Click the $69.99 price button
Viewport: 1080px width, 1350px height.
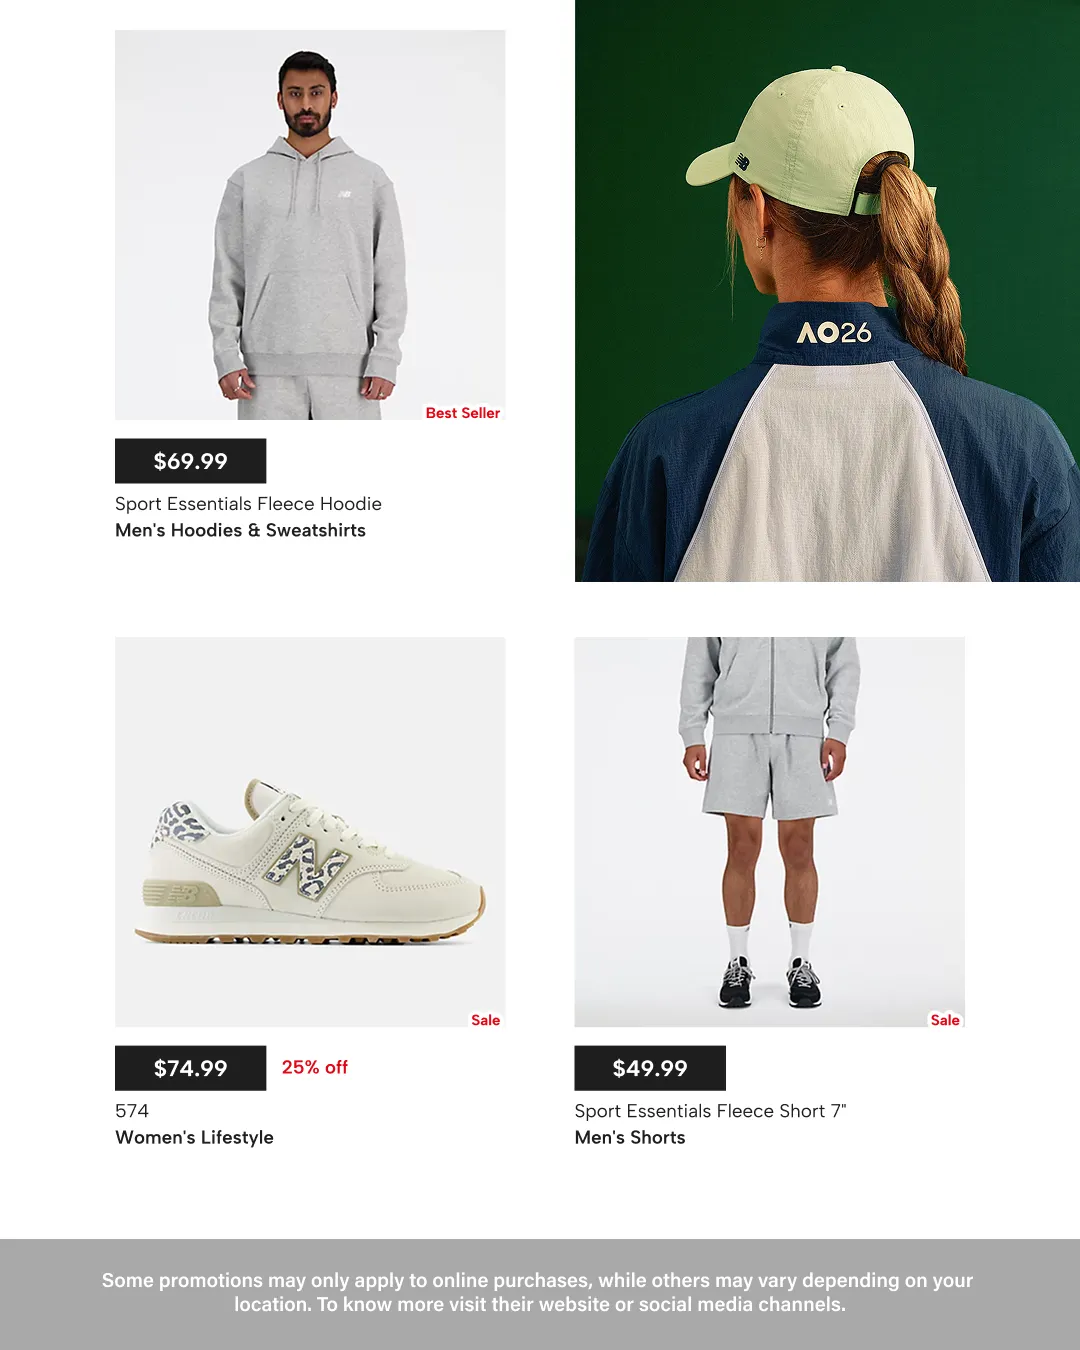click(190, 461)
